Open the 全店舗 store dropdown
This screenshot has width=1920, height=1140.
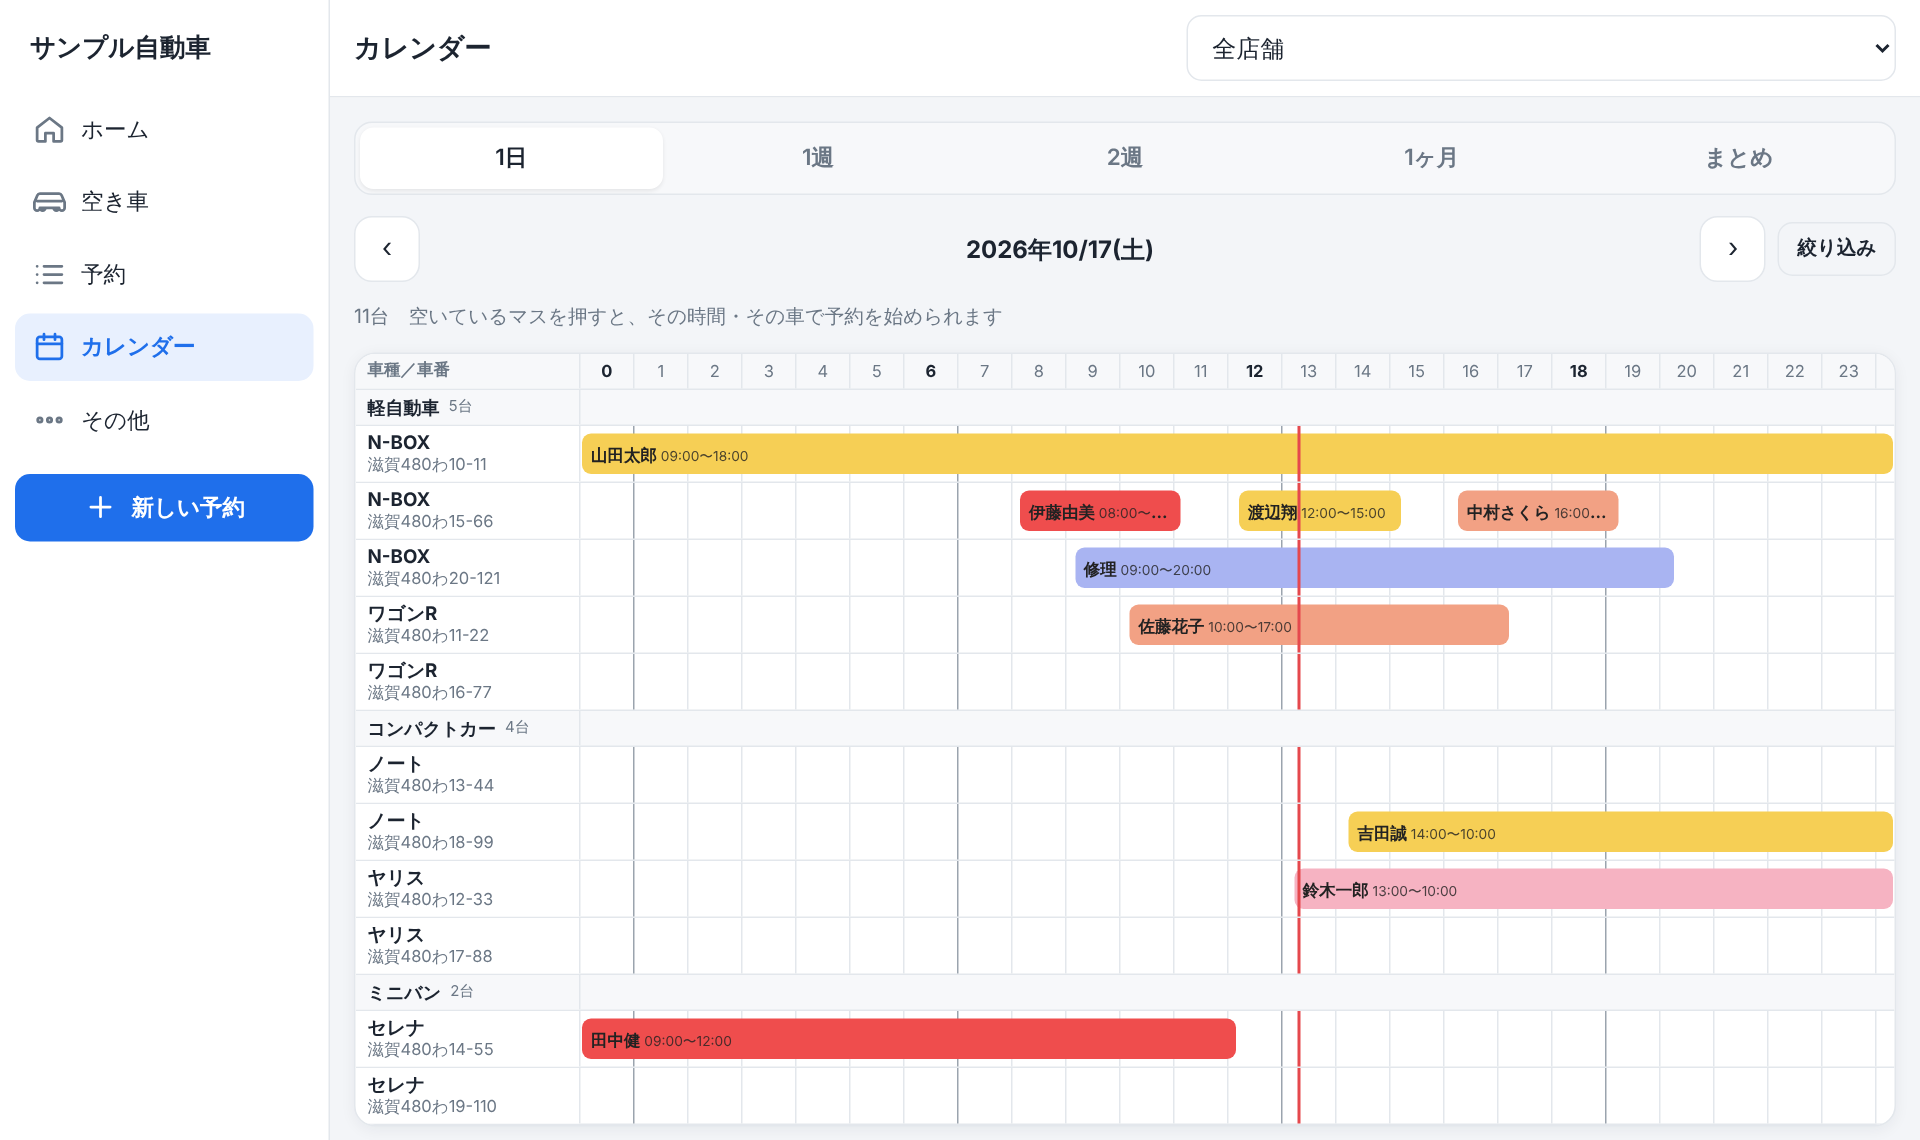tap(1540, 48)
